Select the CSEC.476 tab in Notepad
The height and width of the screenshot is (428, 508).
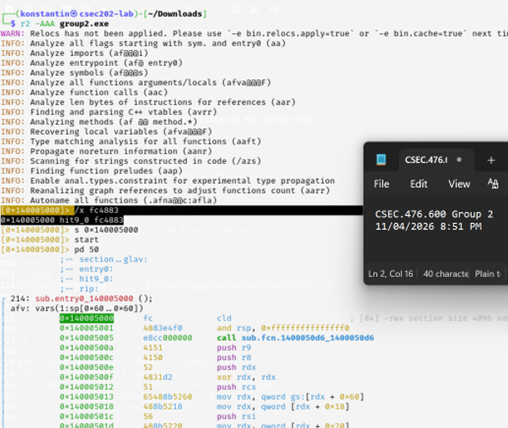(436, 160)
